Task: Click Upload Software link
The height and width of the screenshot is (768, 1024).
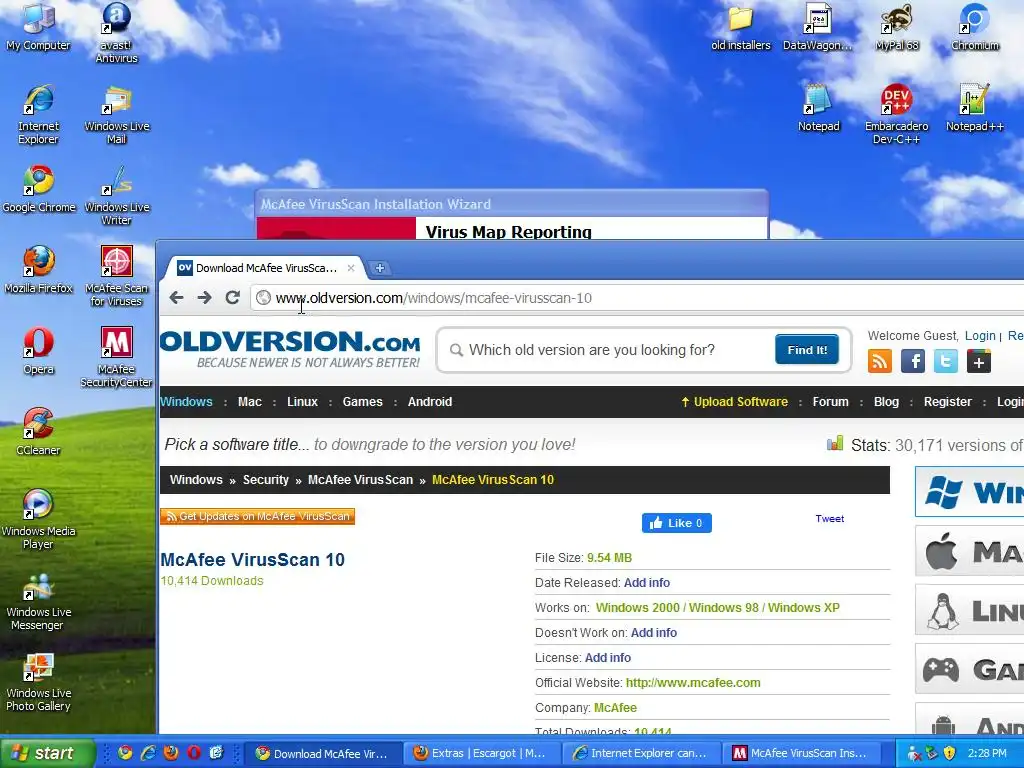Action: pyautogui.click(x=734, y=402)
